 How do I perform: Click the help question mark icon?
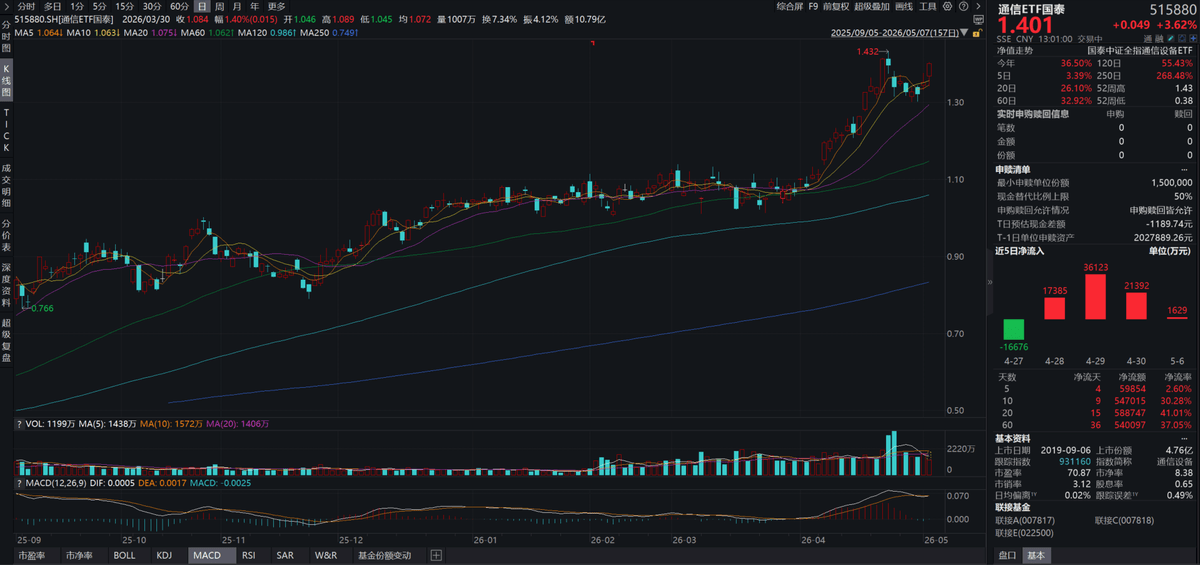pos(964,6)
